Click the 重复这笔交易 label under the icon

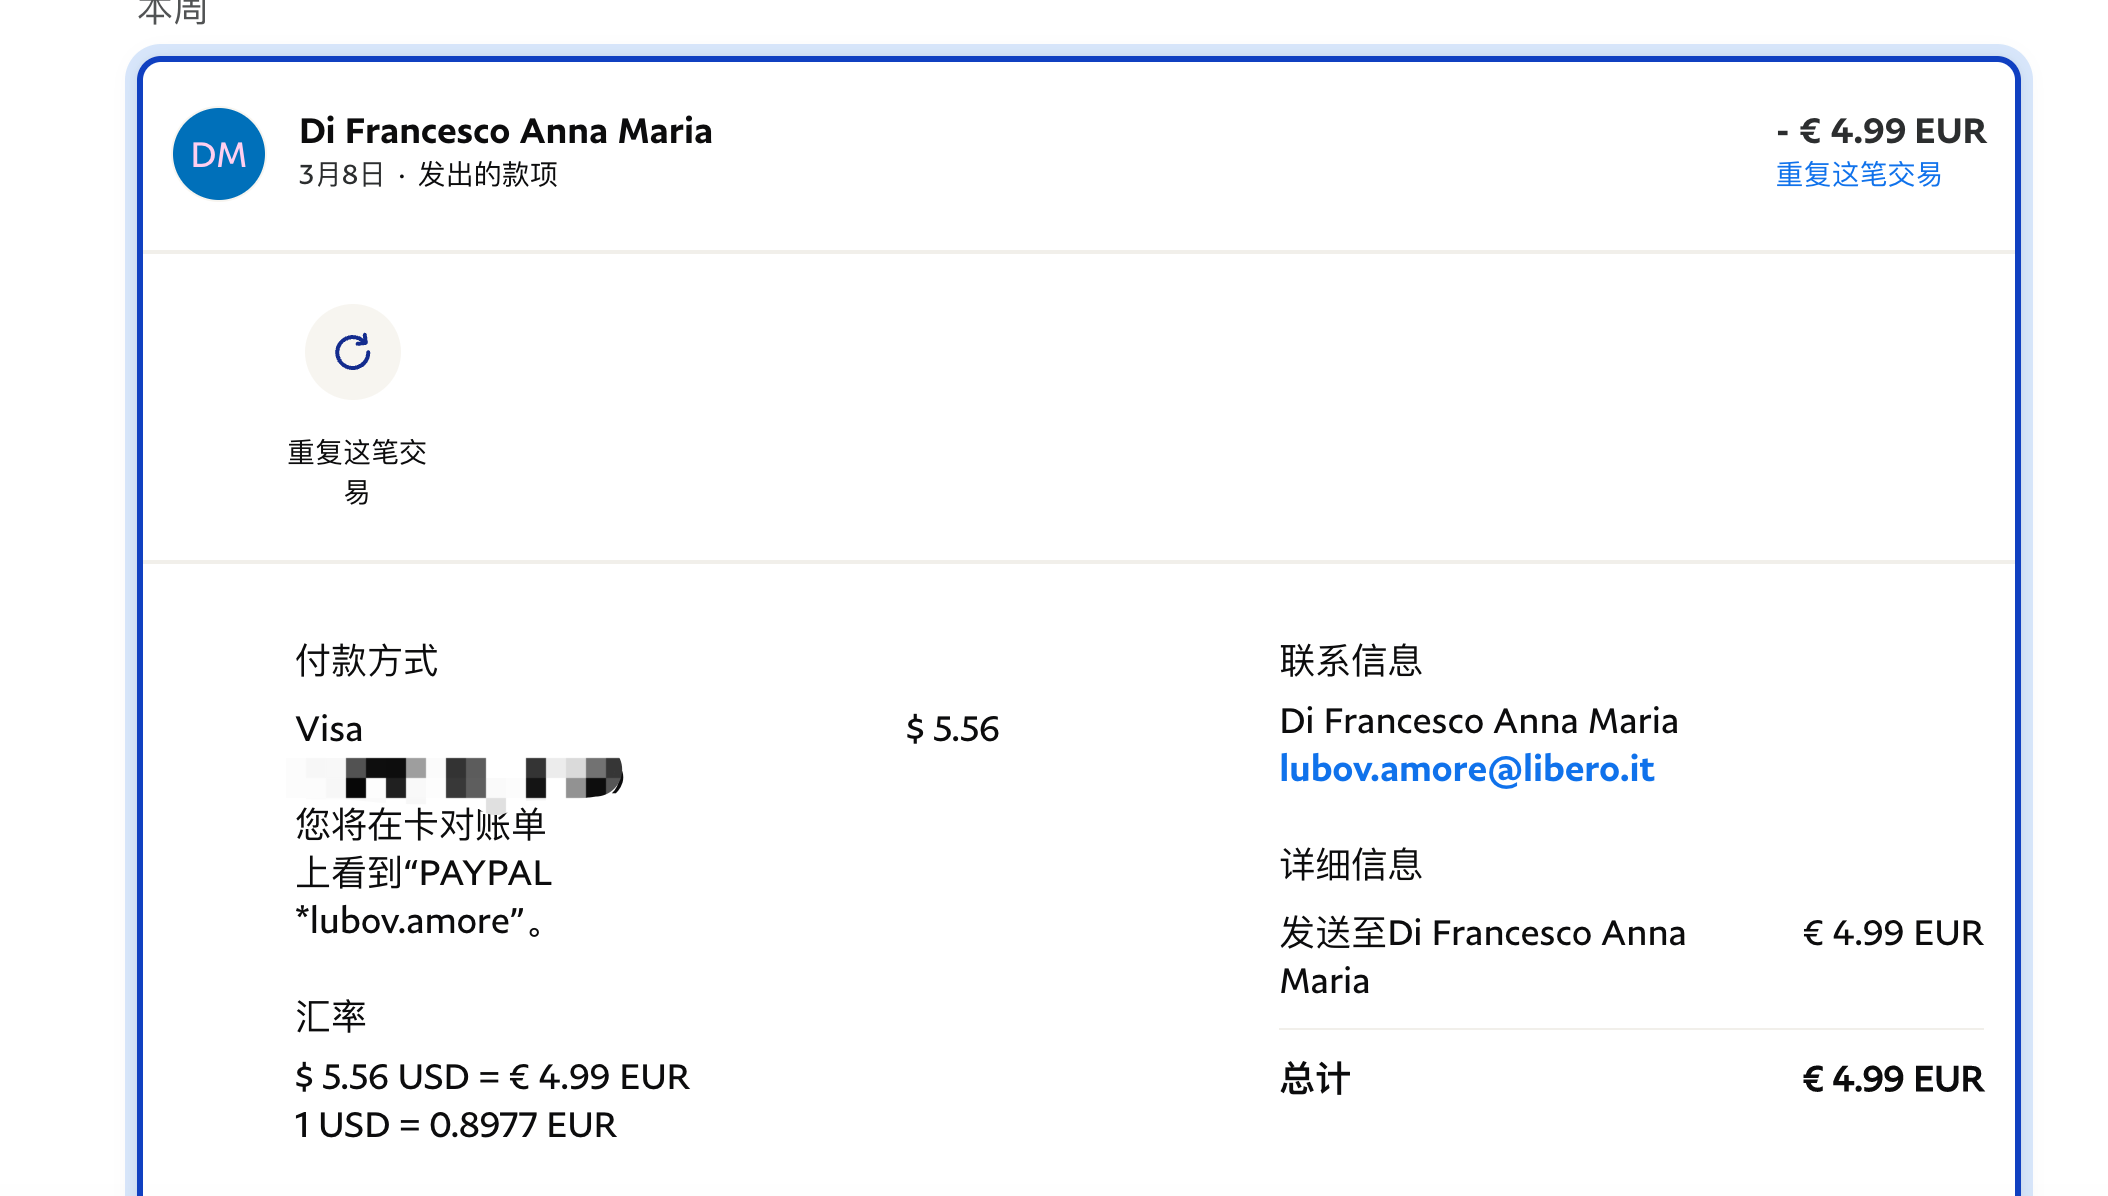pos(357,471)
